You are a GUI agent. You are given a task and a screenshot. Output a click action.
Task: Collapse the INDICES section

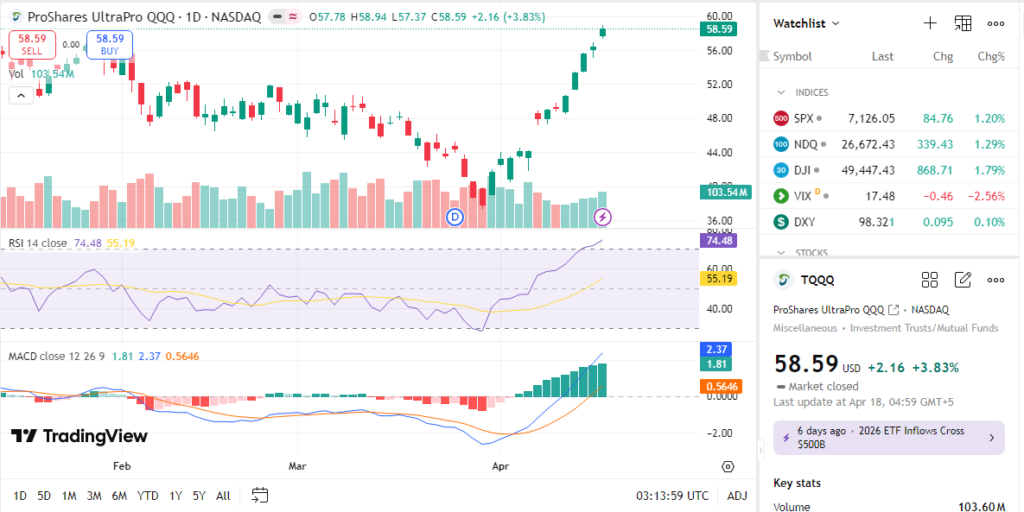pos(781,92)
